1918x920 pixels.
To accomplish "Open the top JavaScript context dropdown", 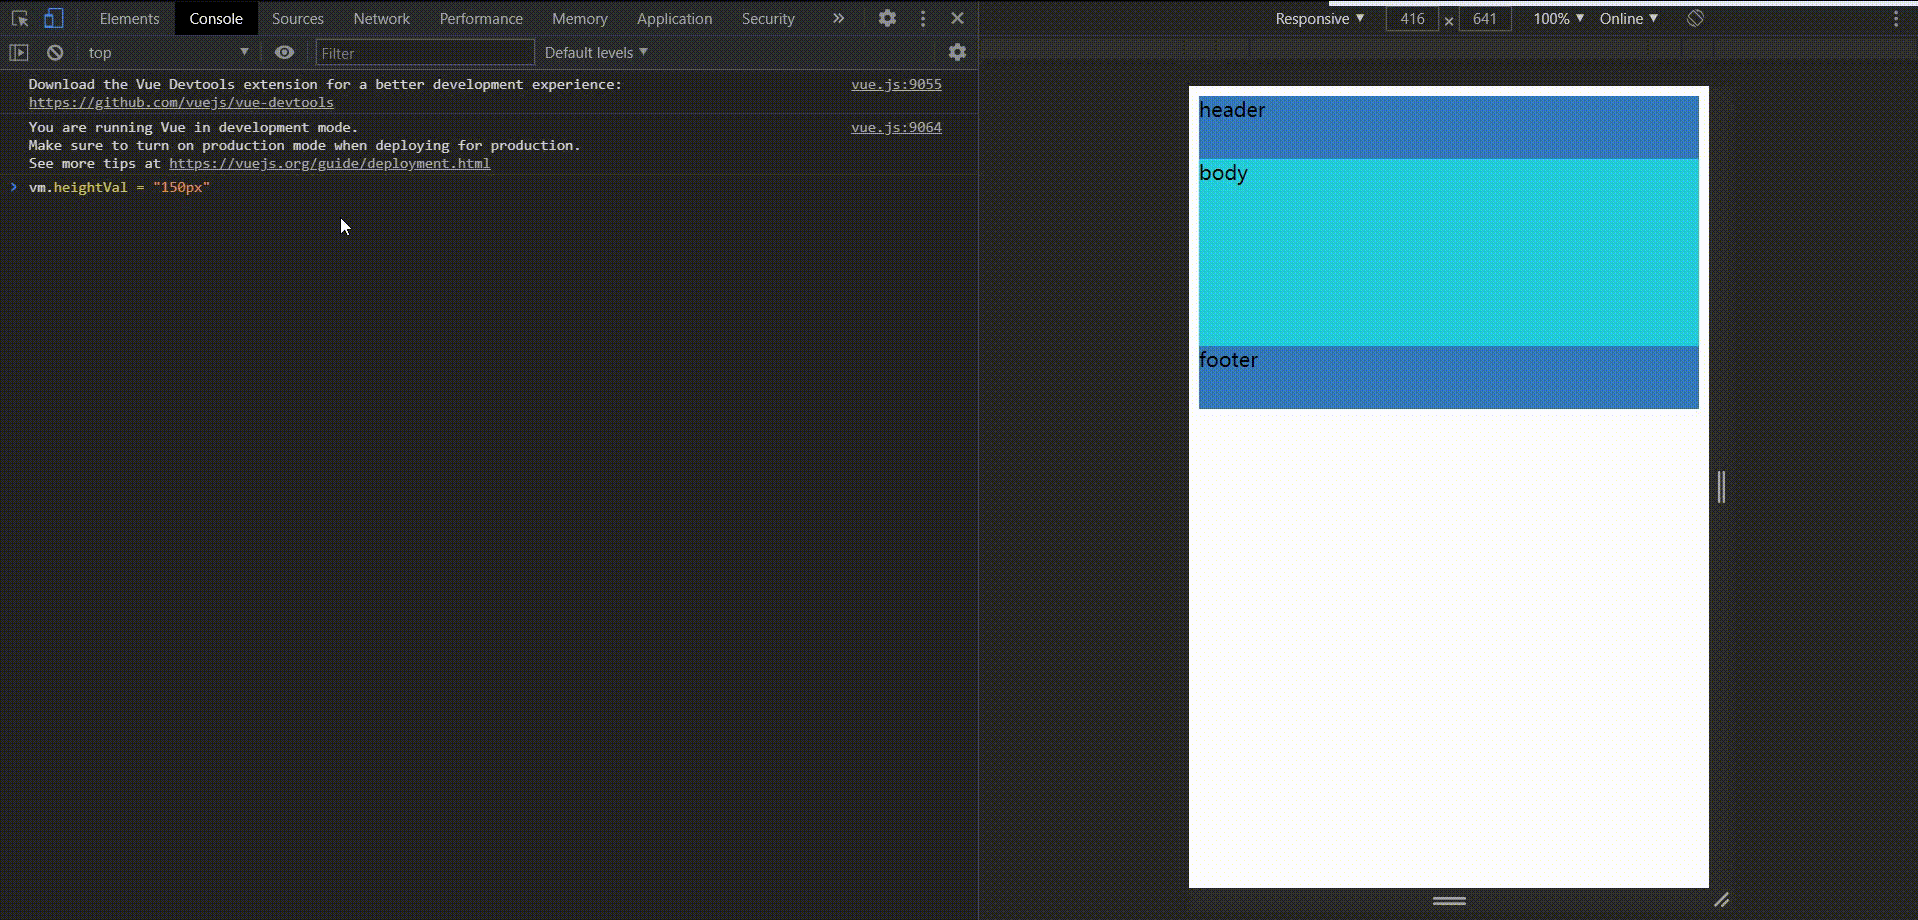I will pos(168,52).
